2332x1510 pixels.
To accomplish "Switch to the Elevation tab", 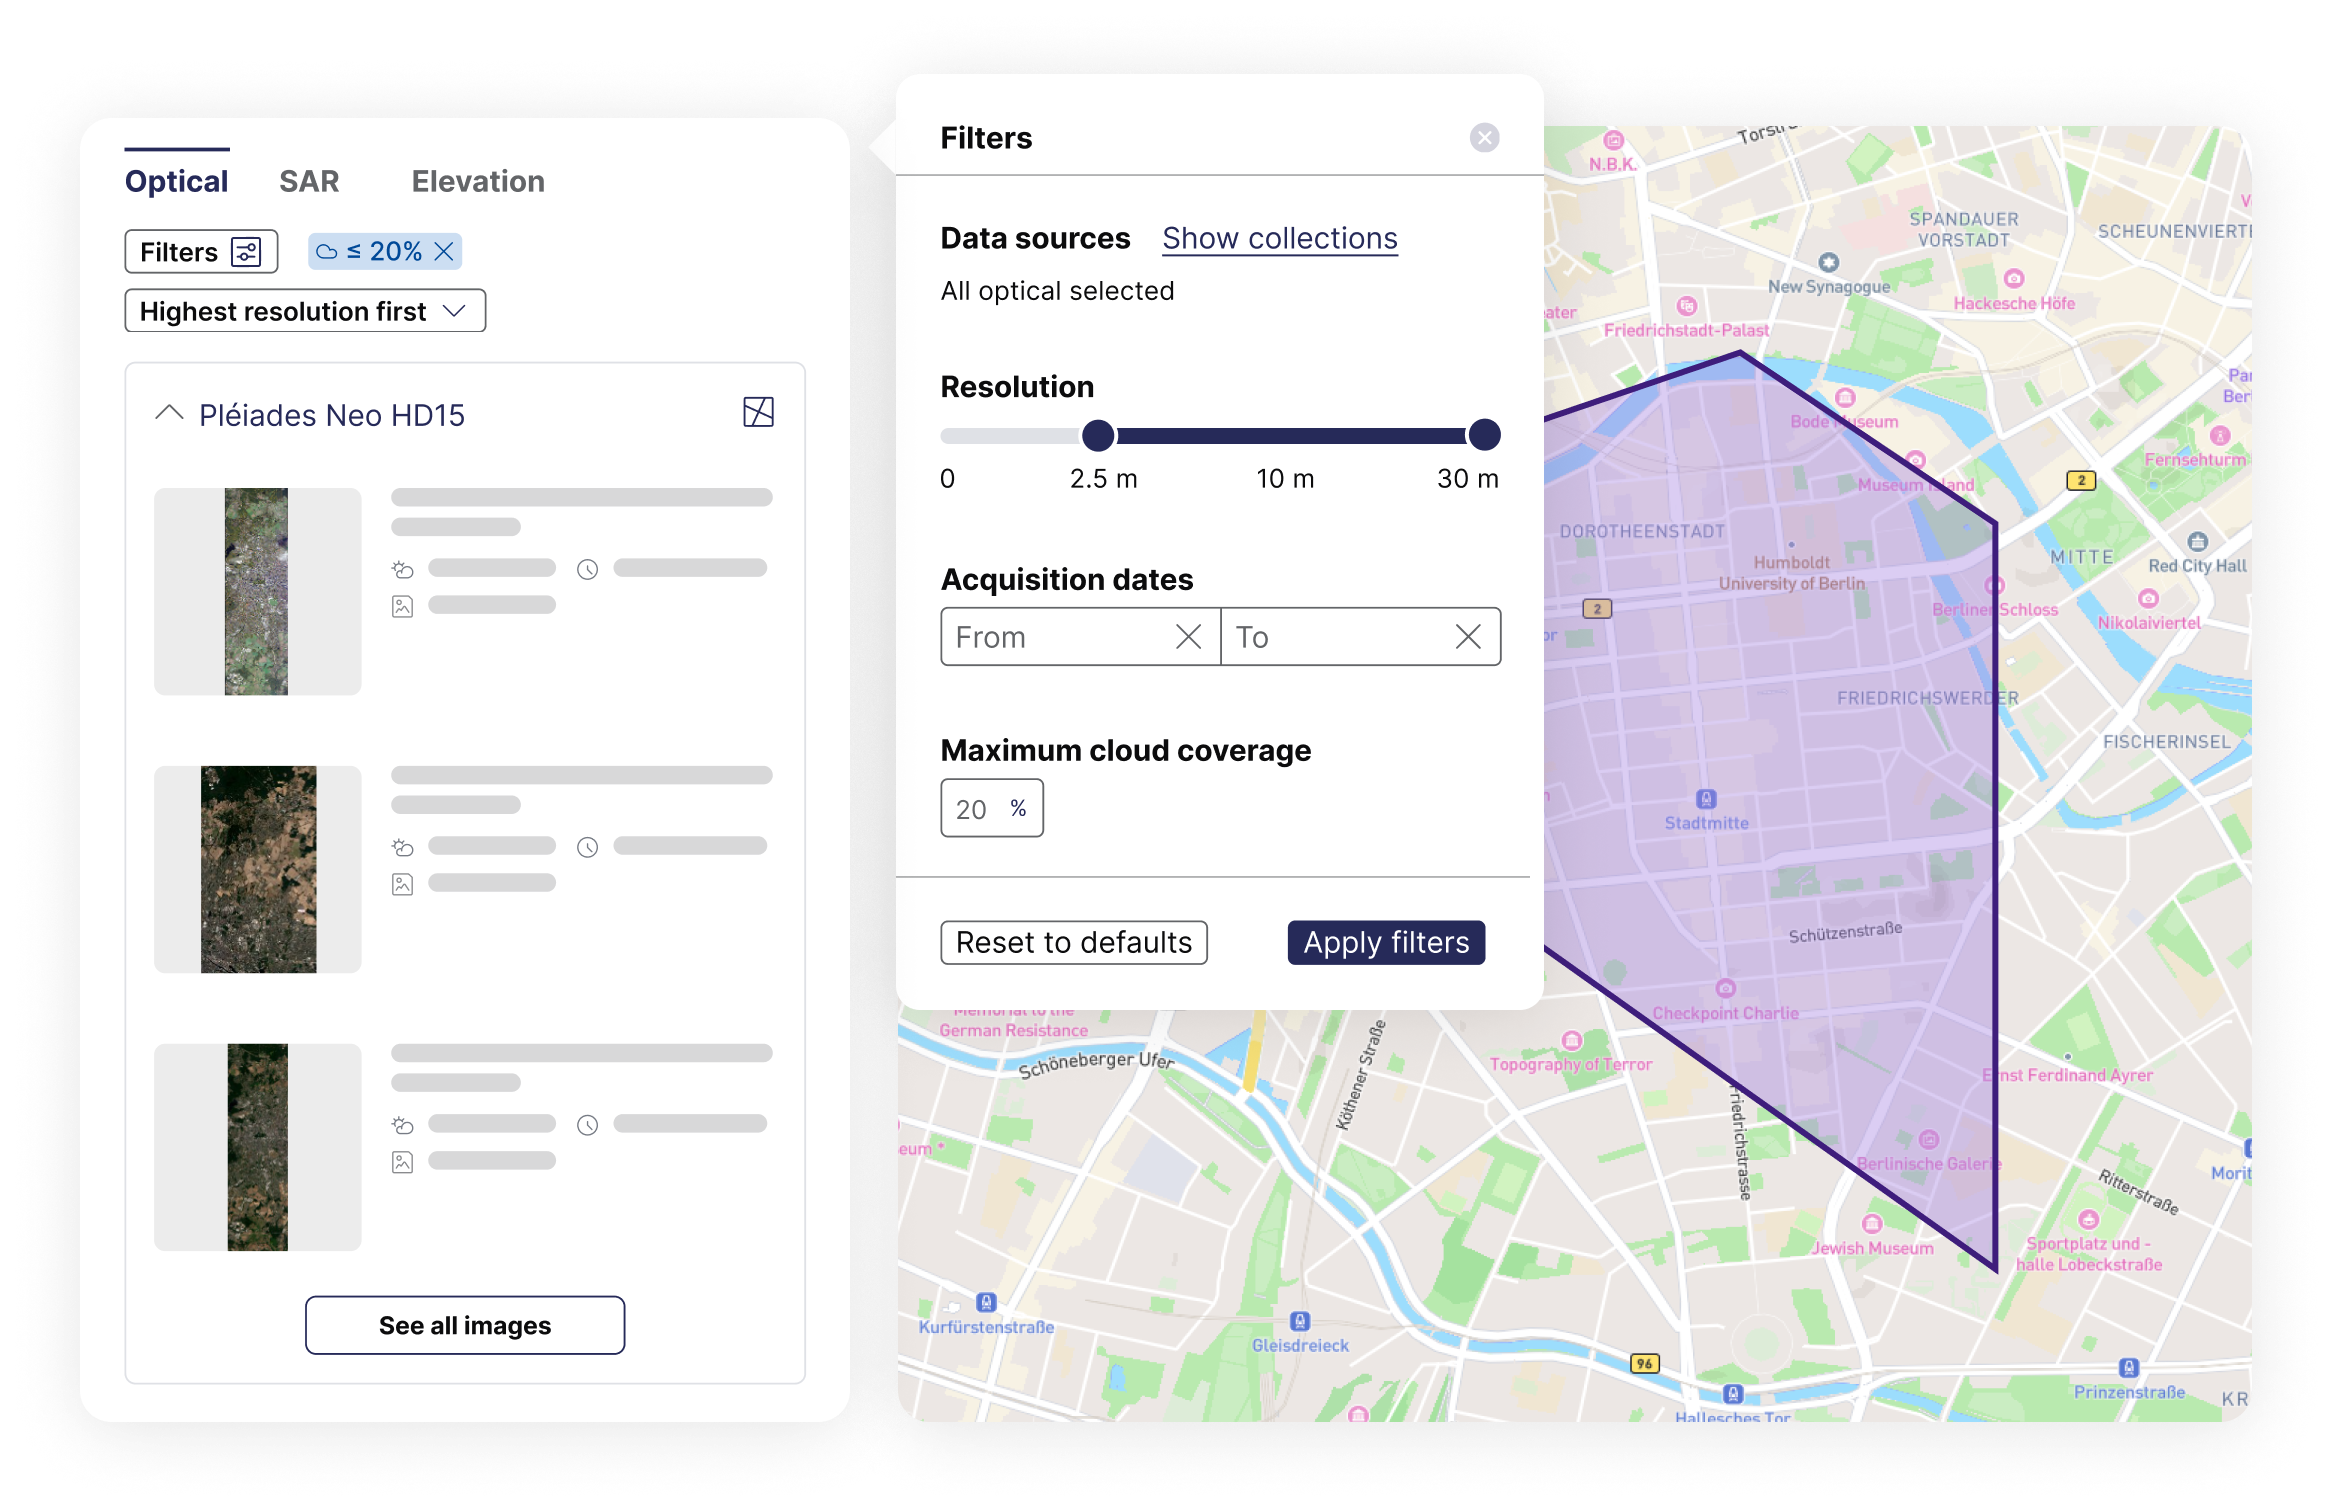I will point(478,181).
